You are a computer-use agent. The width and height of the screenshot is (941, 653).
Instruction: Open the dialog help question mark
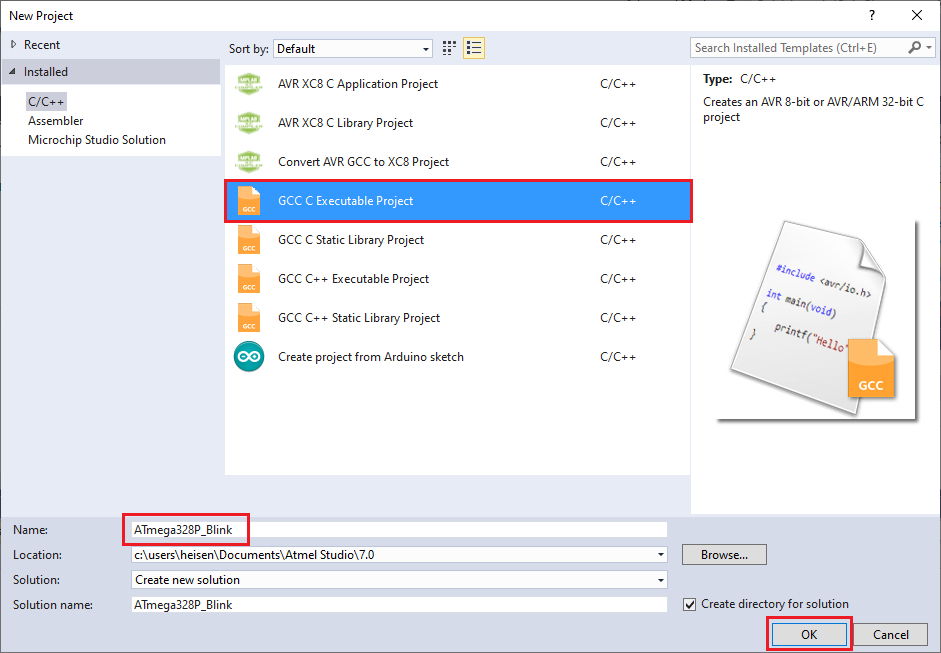click(872, 16)
